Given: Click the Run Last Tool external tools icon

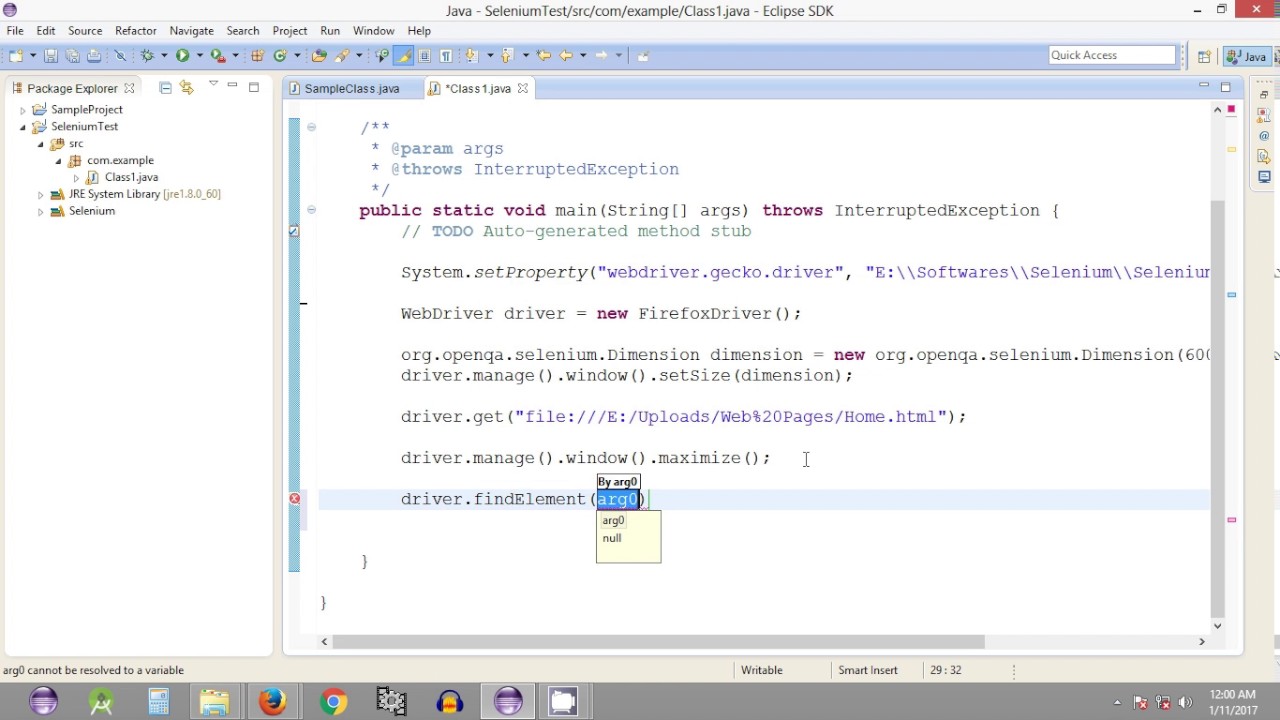Looking at the screenshot, I should pos(217,56).
